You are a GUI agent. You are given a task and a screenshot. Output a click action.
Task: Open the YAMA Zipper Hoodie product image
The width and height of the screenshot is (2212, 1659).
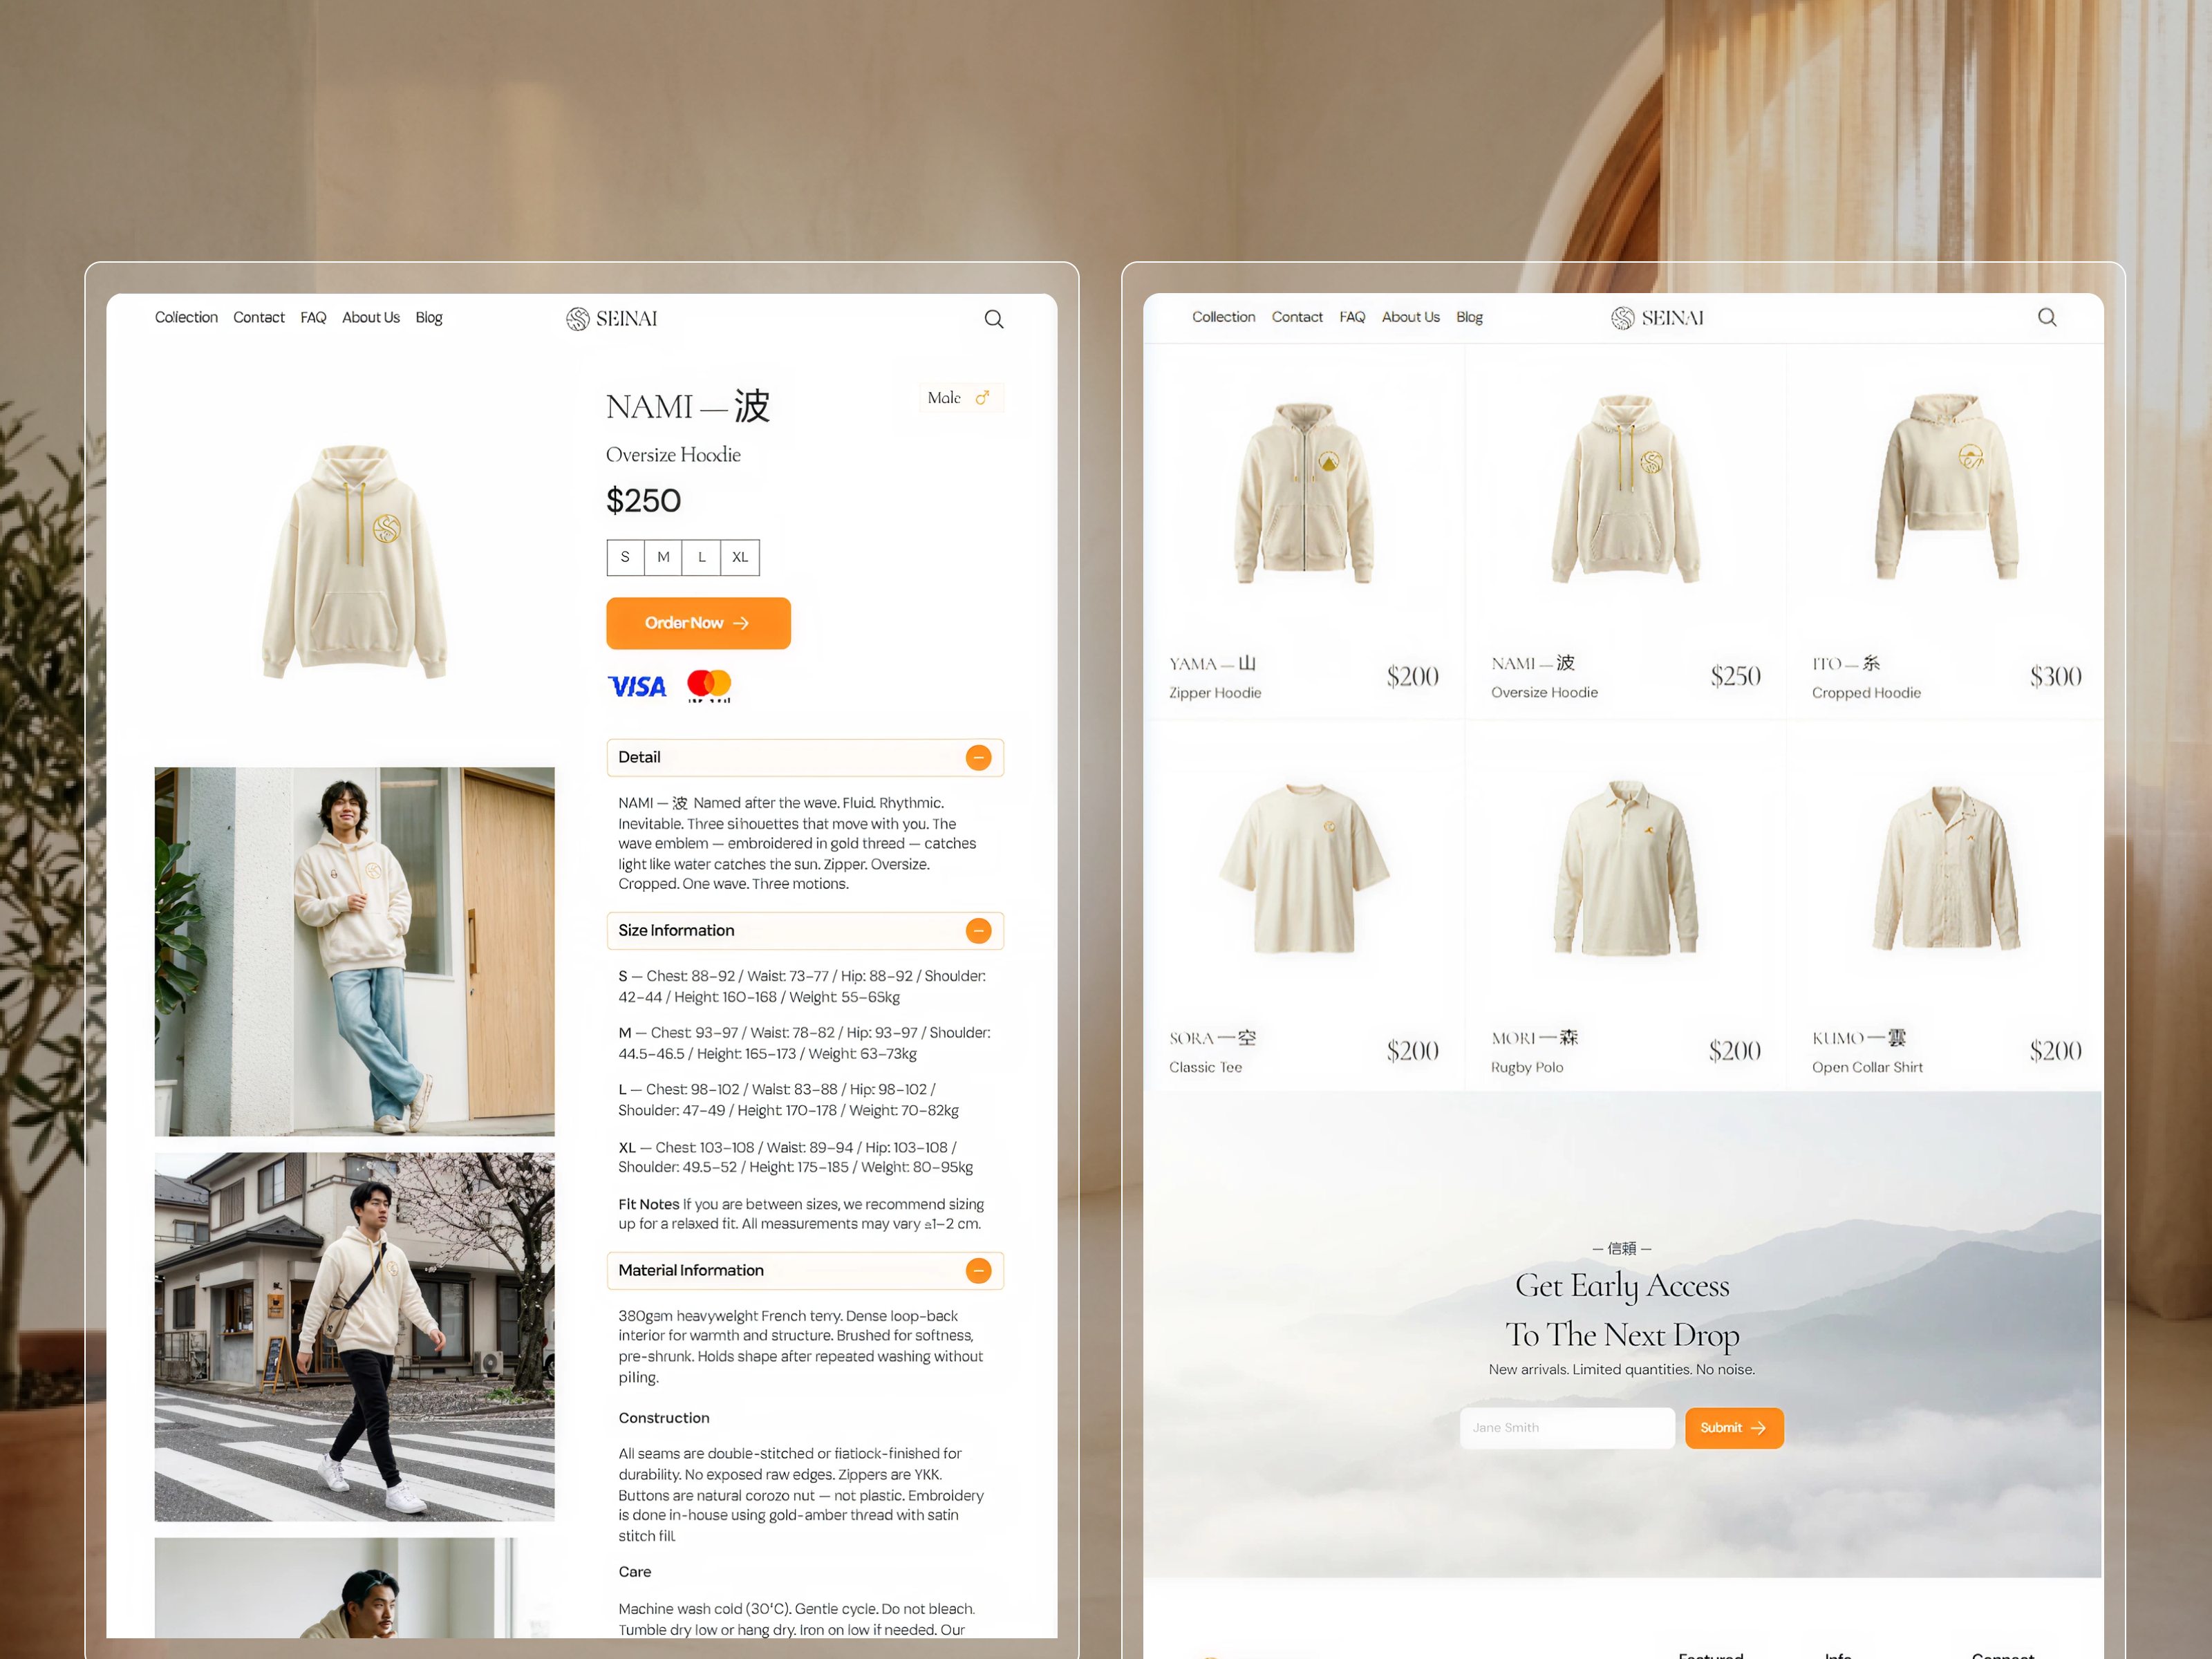[x=1304, y=492]
